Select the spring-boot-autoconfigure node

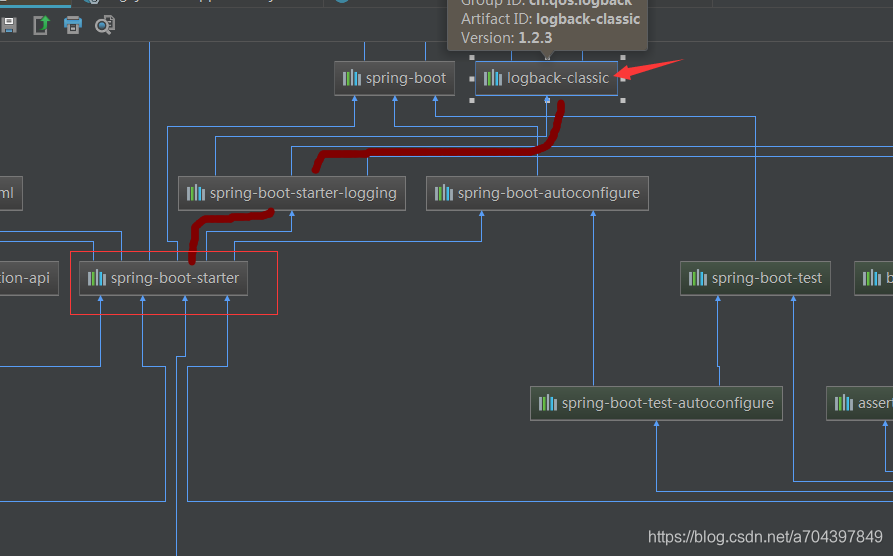537,193
